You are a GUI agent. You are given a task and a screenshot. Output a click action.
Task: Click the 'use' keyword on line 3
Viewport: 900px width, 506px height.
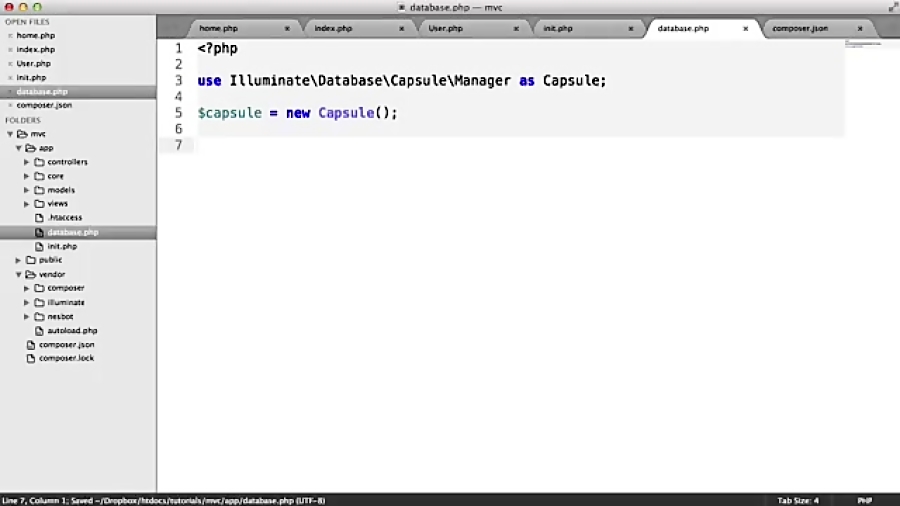pyautogui.click(x=210, y=81)
